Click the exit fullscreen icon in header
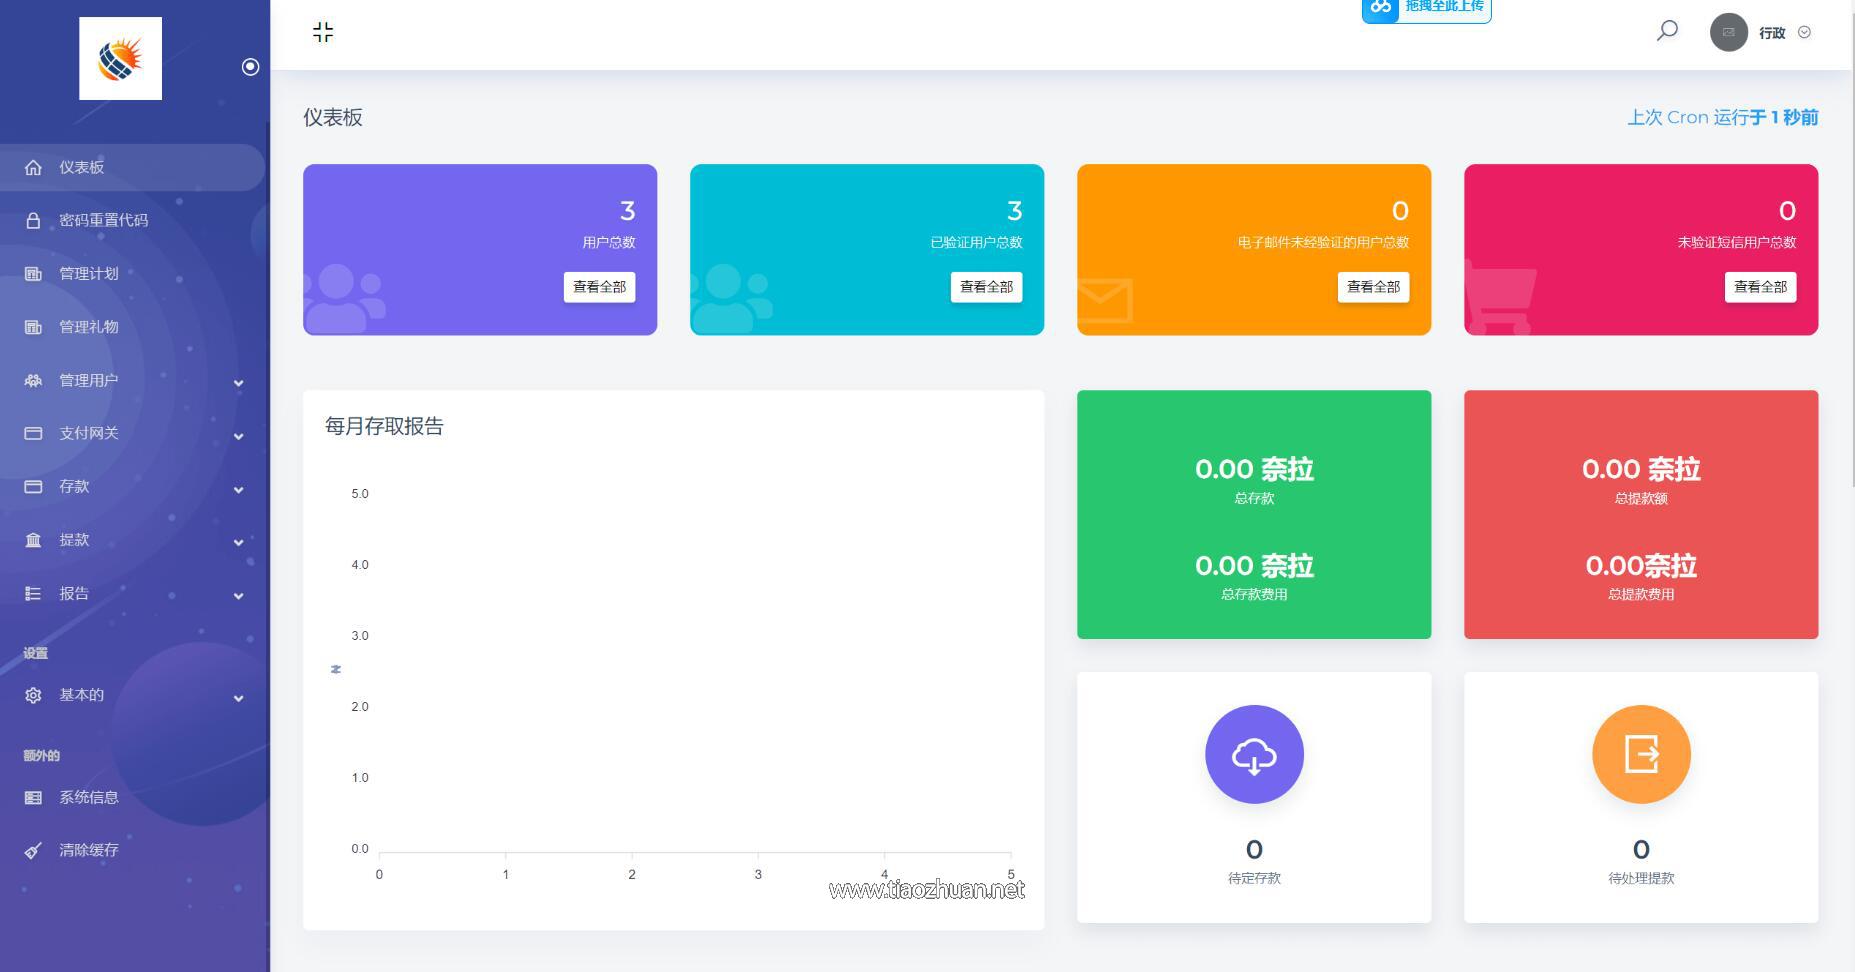Screen dimensions: 1855x972 (323, 32)
